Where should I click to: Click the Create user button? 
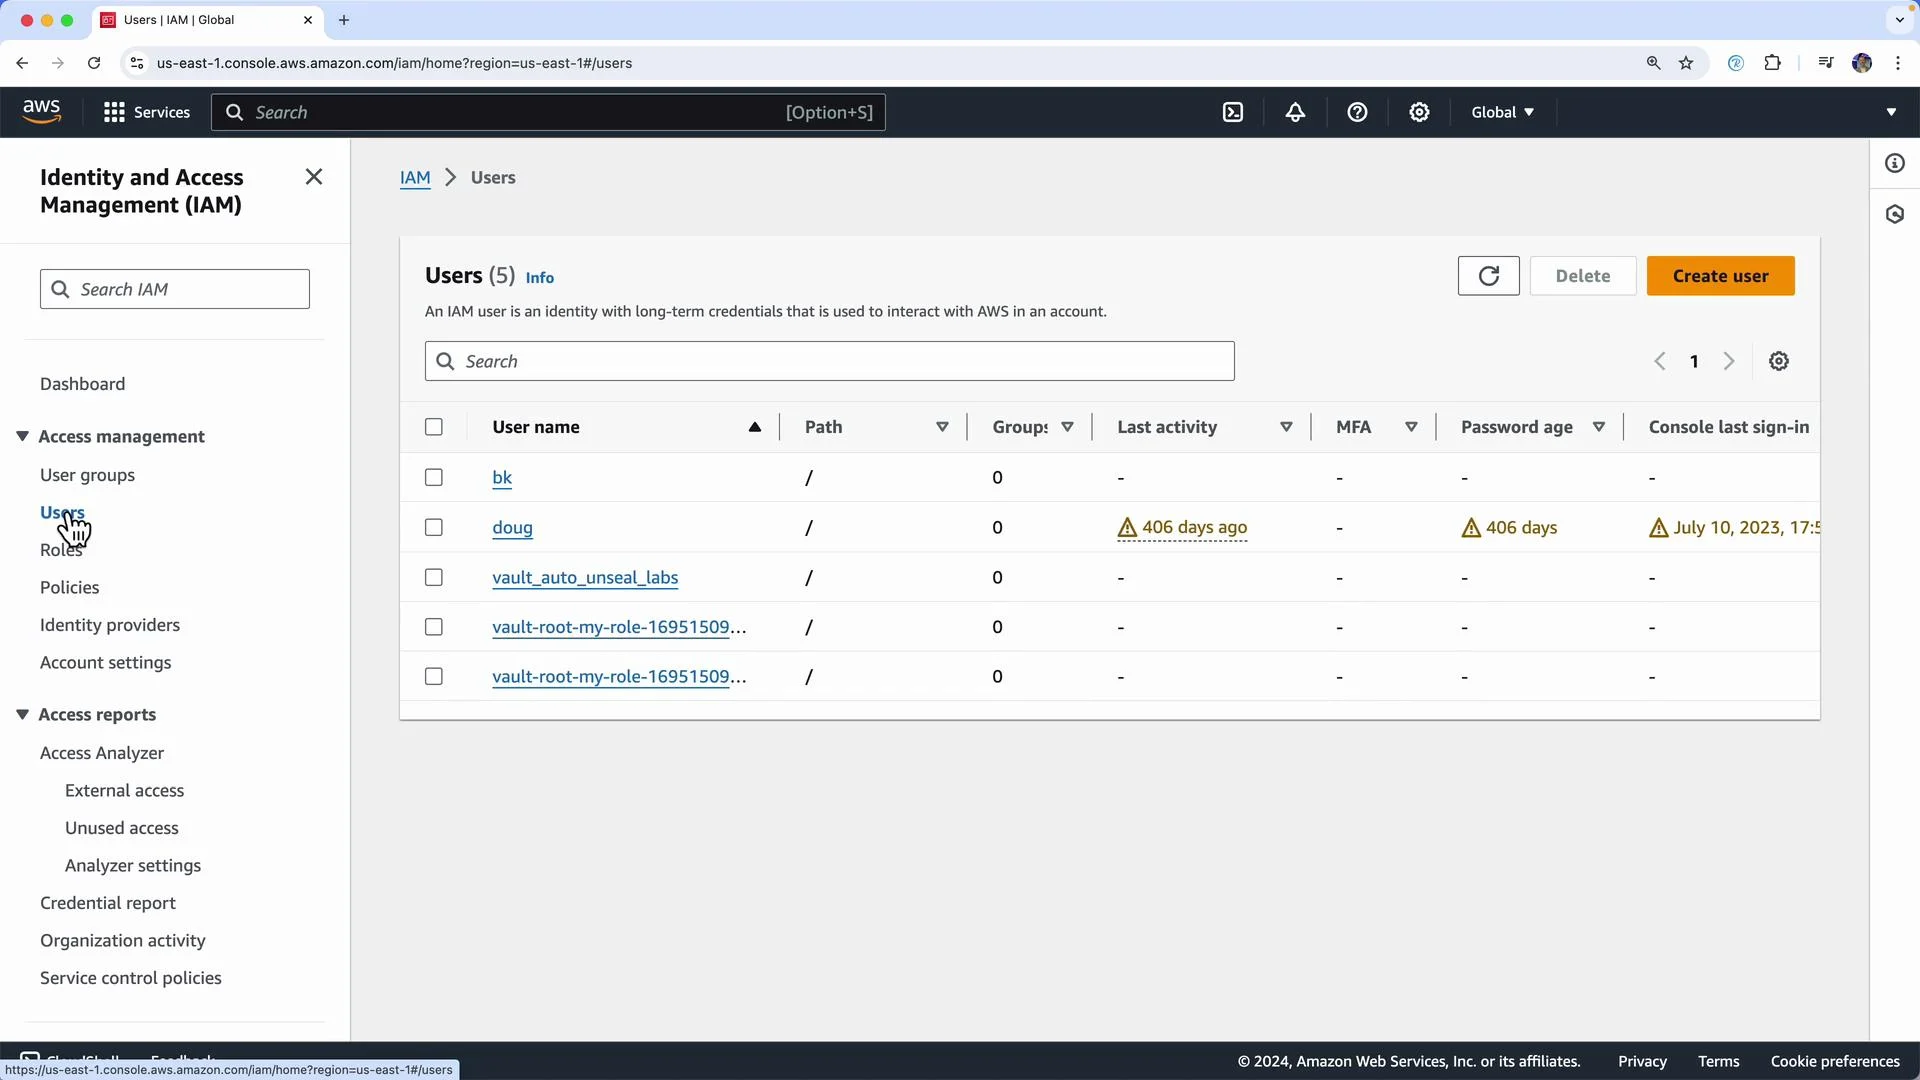[x=1720, y=276]
